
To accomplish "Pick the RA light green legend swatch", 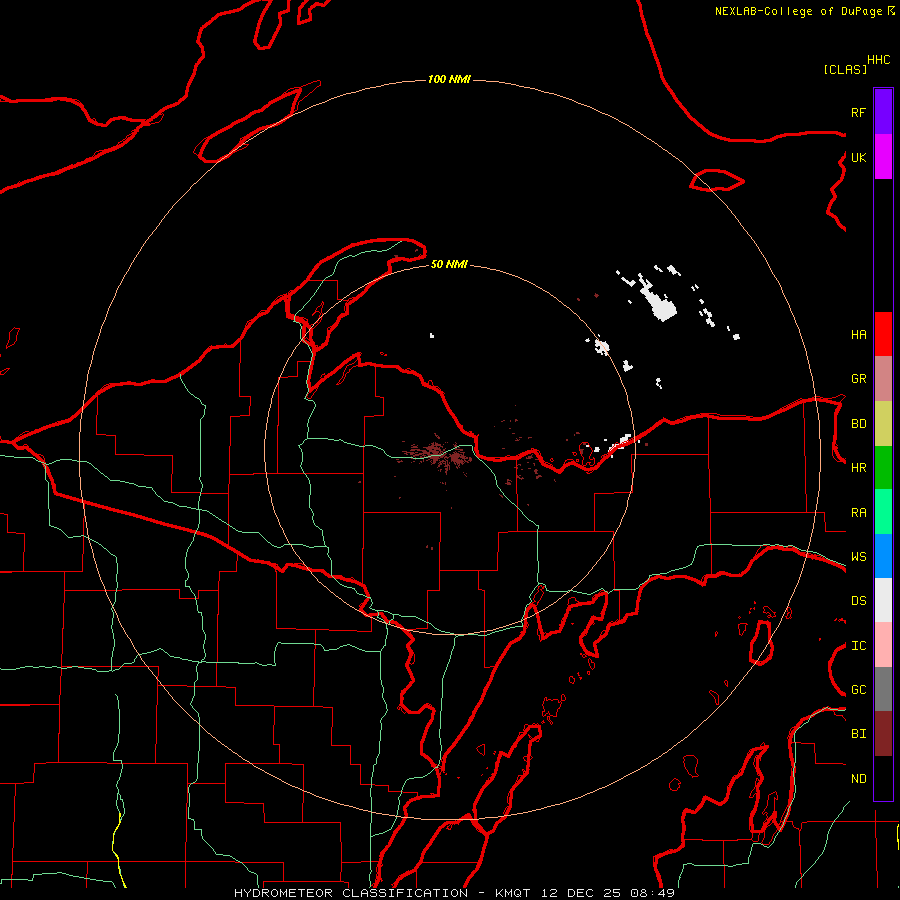I will [883, 512].
